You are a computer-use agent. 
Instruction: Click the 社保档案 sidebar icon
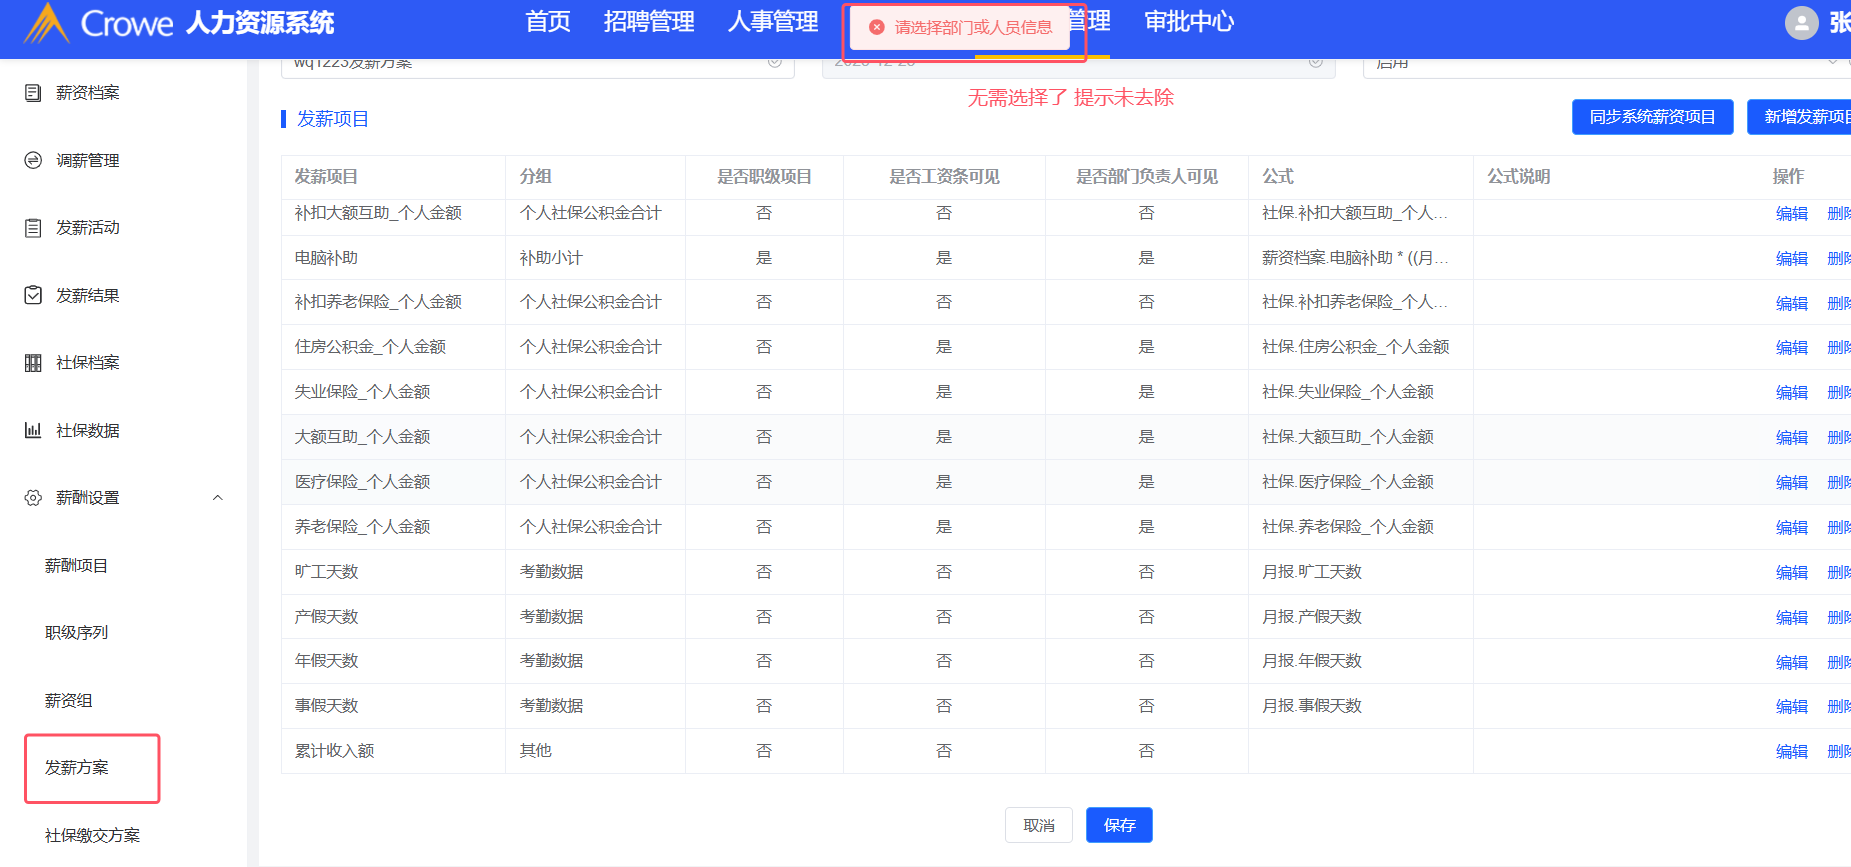[33, 363]
